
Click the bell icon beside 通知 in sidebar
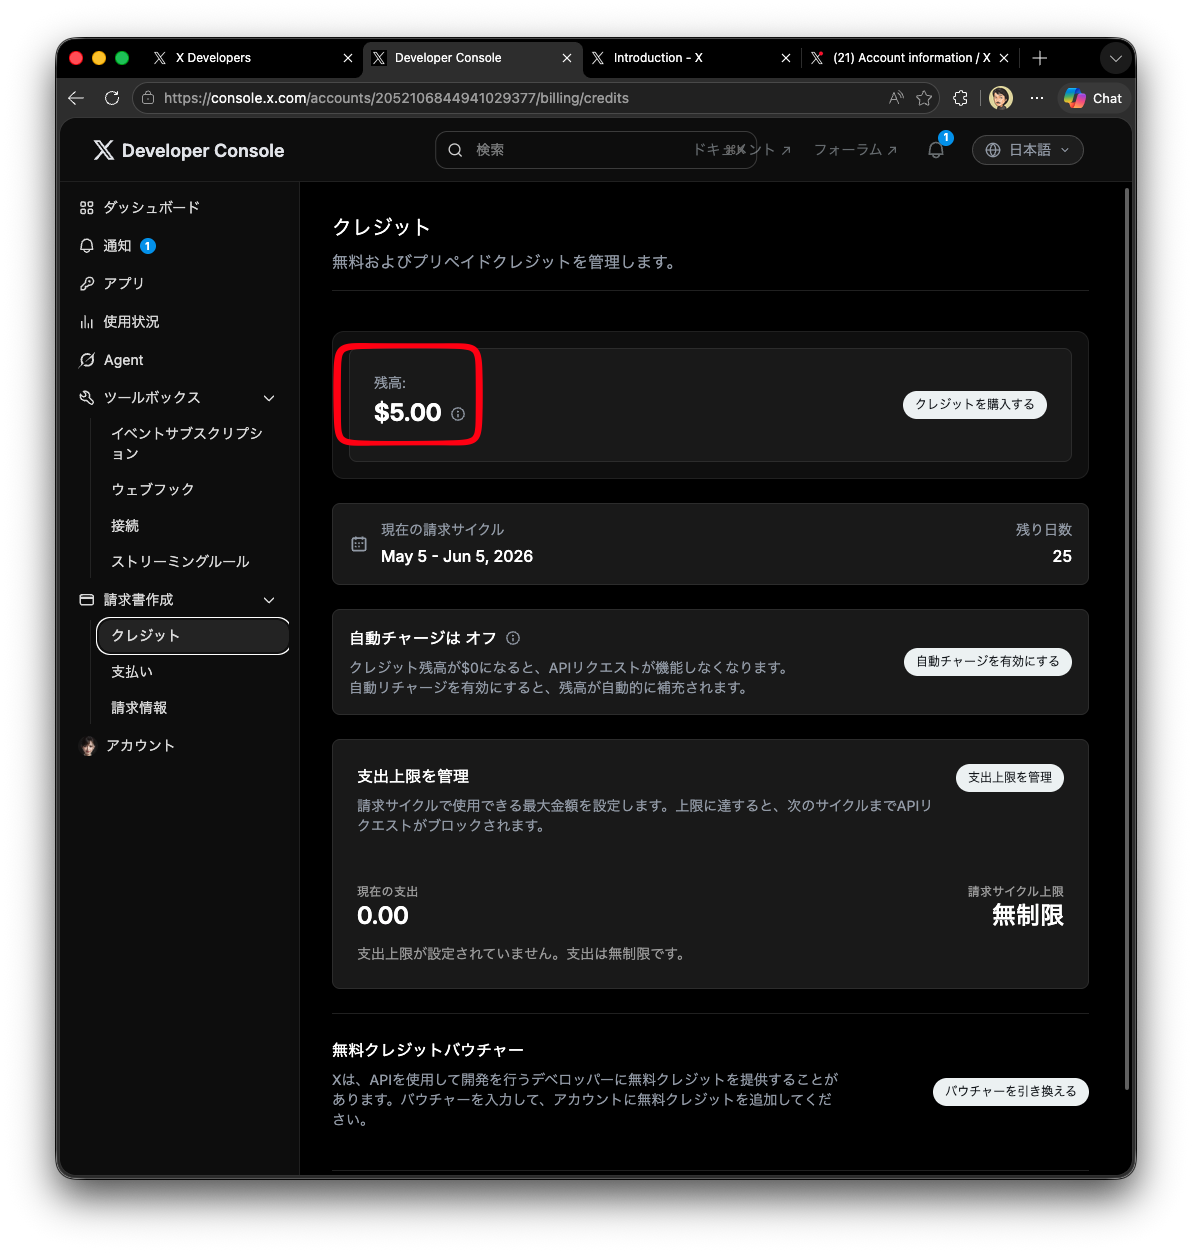pyautogui.click(x=87, y=246)
